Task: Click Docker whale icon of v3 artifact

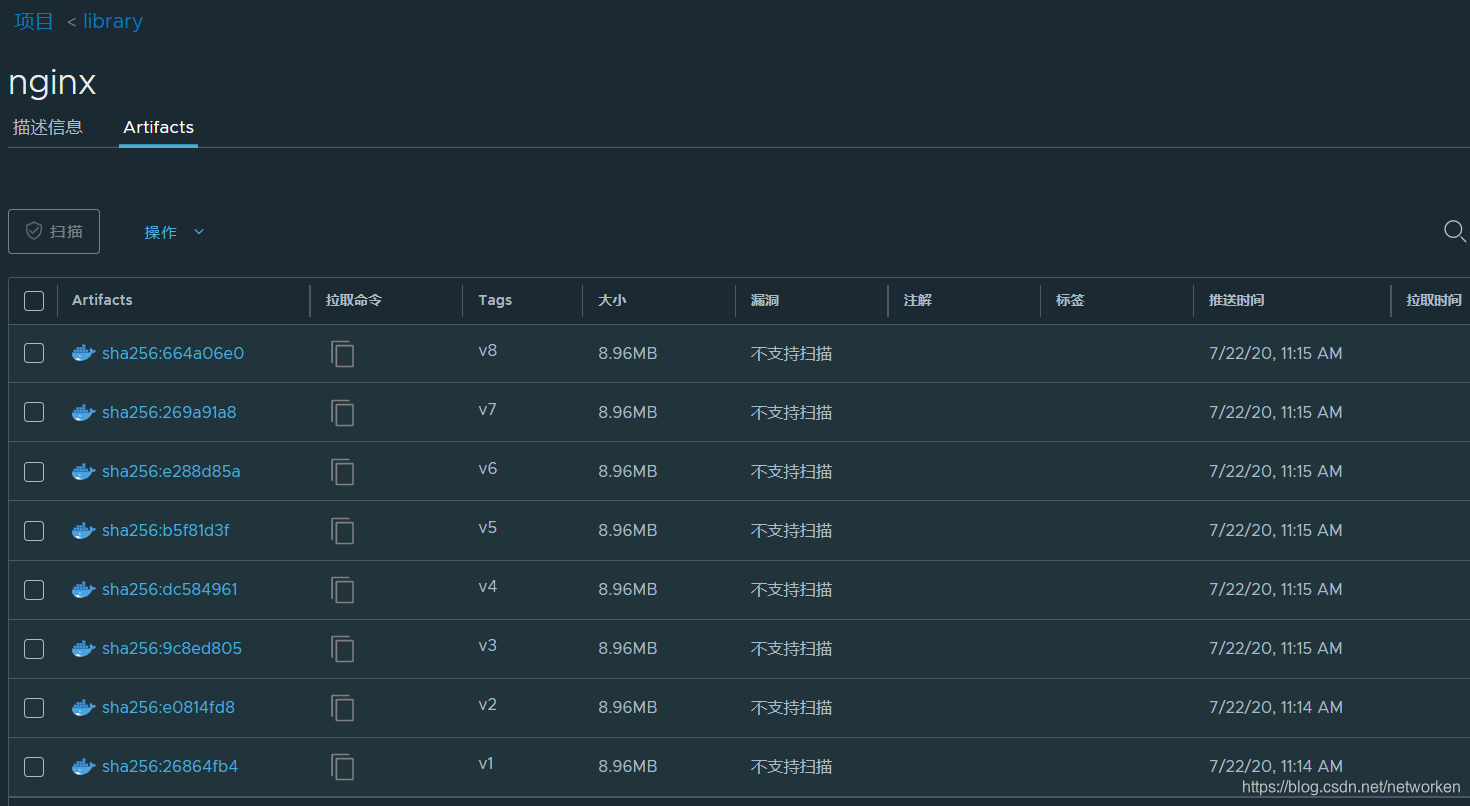Action: click(x=84, y=648)
